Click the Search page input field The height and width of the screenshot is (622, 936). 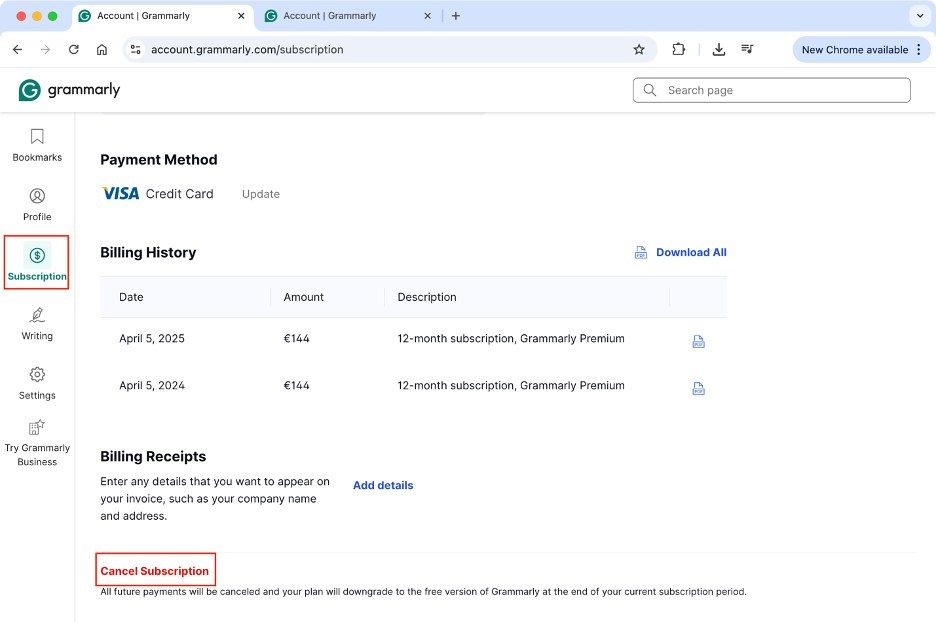[771, 89]
